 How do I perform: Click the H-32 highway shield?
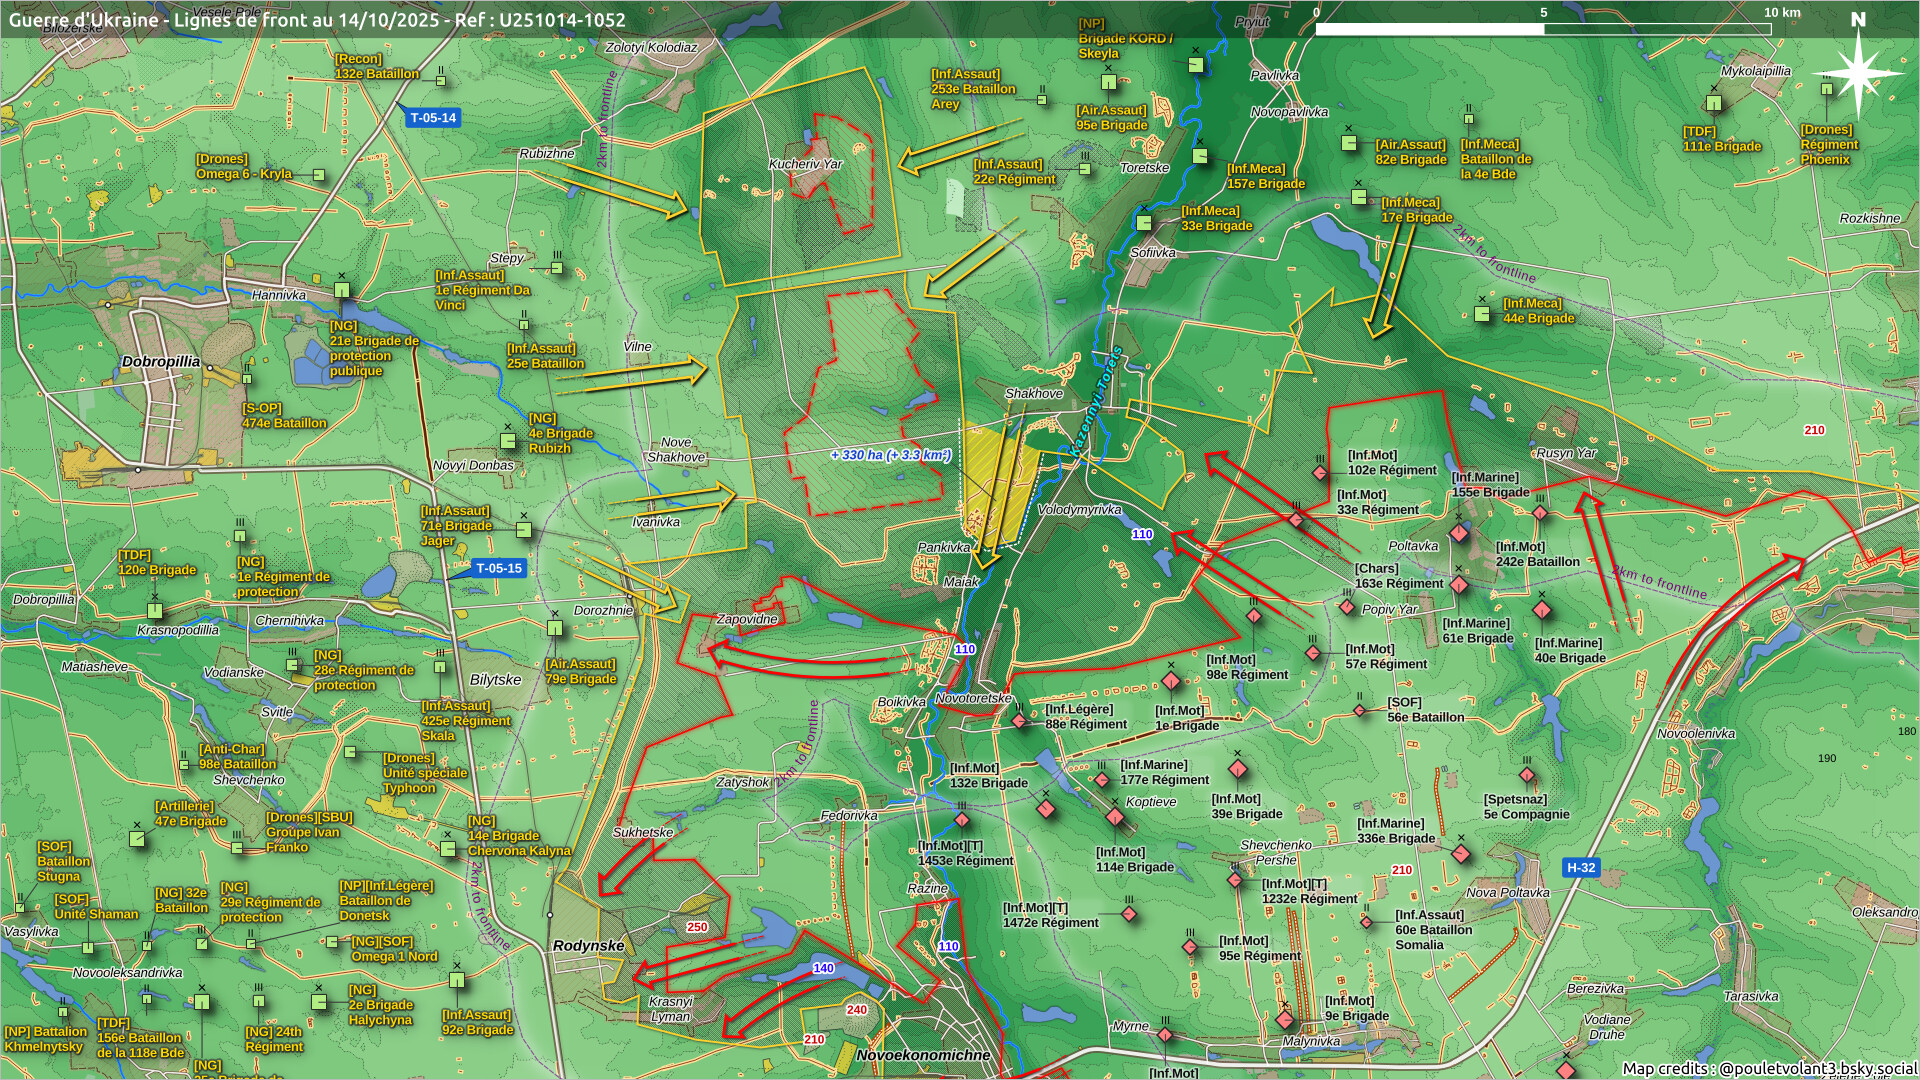pyautogui.click(x=1581, y=867)
